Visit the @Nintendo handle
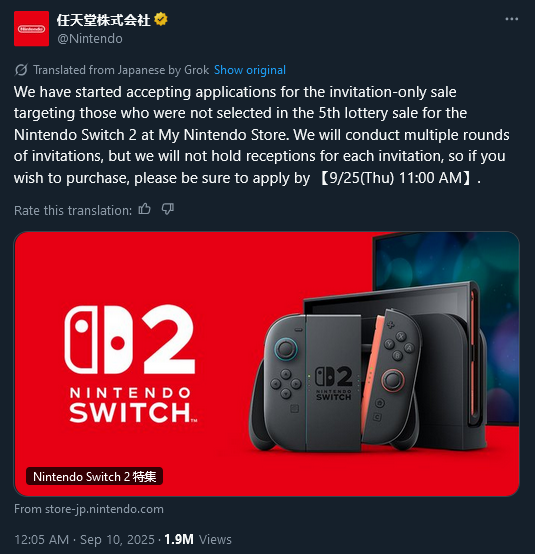The width and height of the screenshot is (535, 554). [90, 39]
